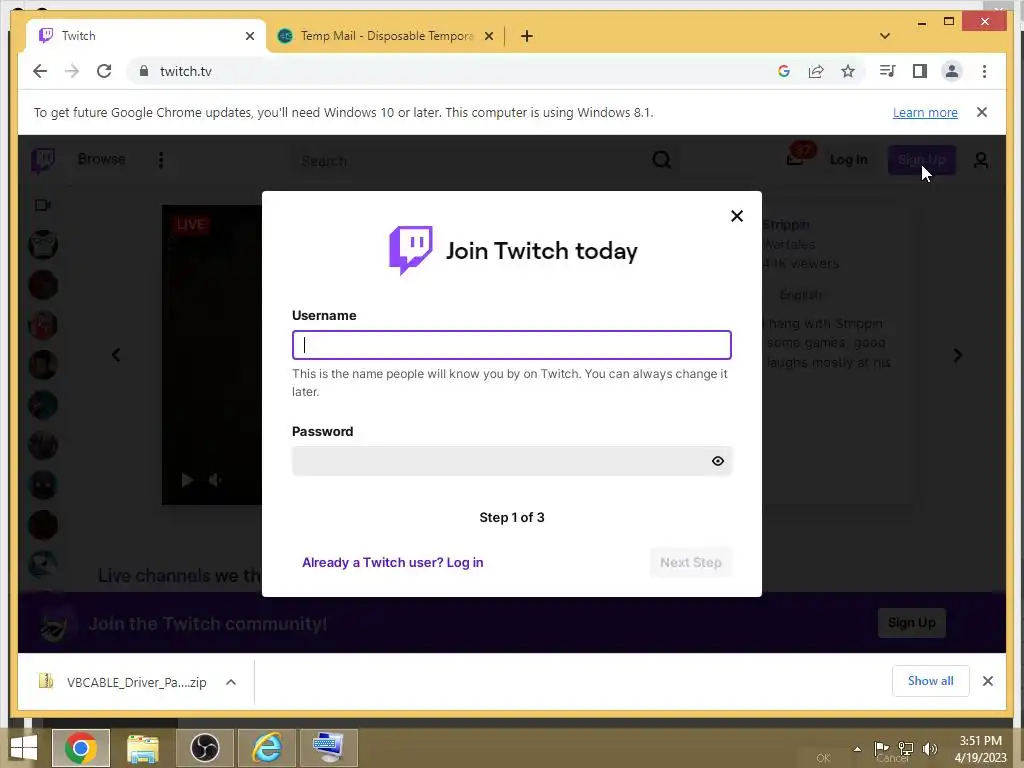The width and height of the screenshot is (1024, 768).
Task: Click the Twitch logo home icon
Action: pos(43,159)
